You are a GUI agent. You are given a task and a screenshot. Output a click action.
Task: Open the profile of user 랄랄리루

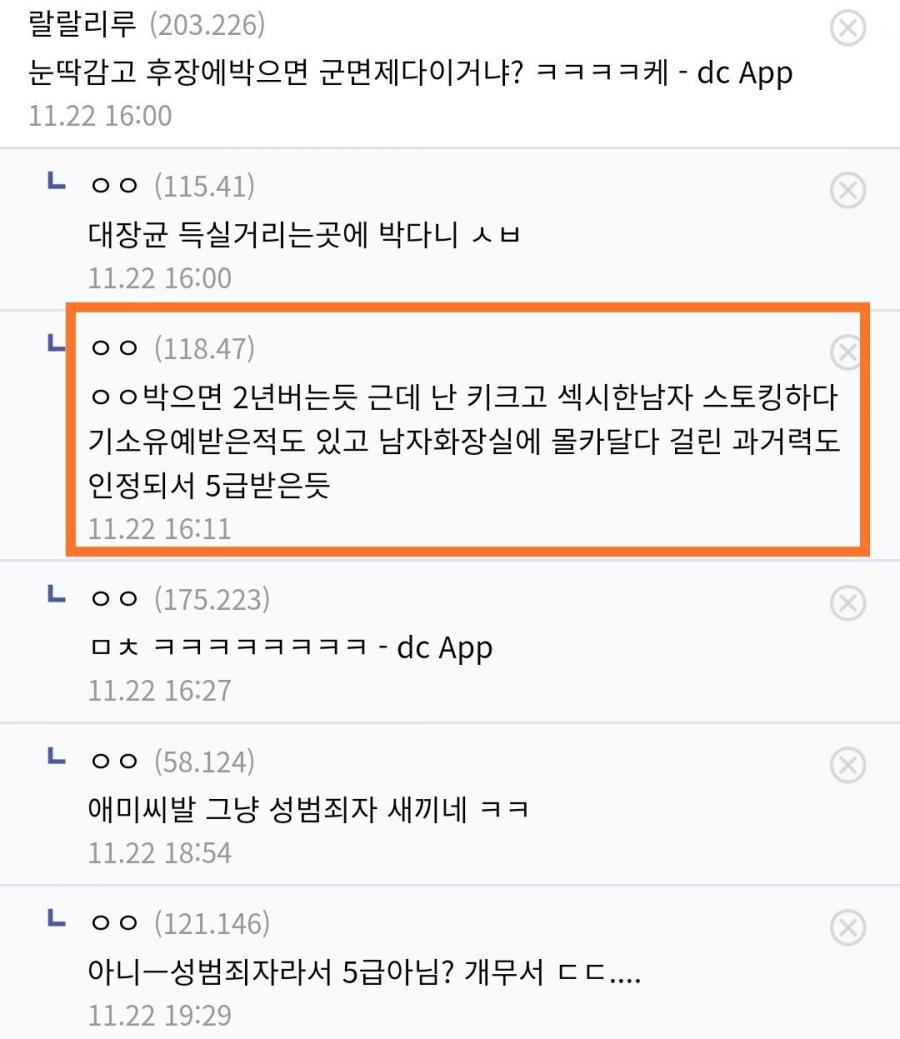(82, 24)
